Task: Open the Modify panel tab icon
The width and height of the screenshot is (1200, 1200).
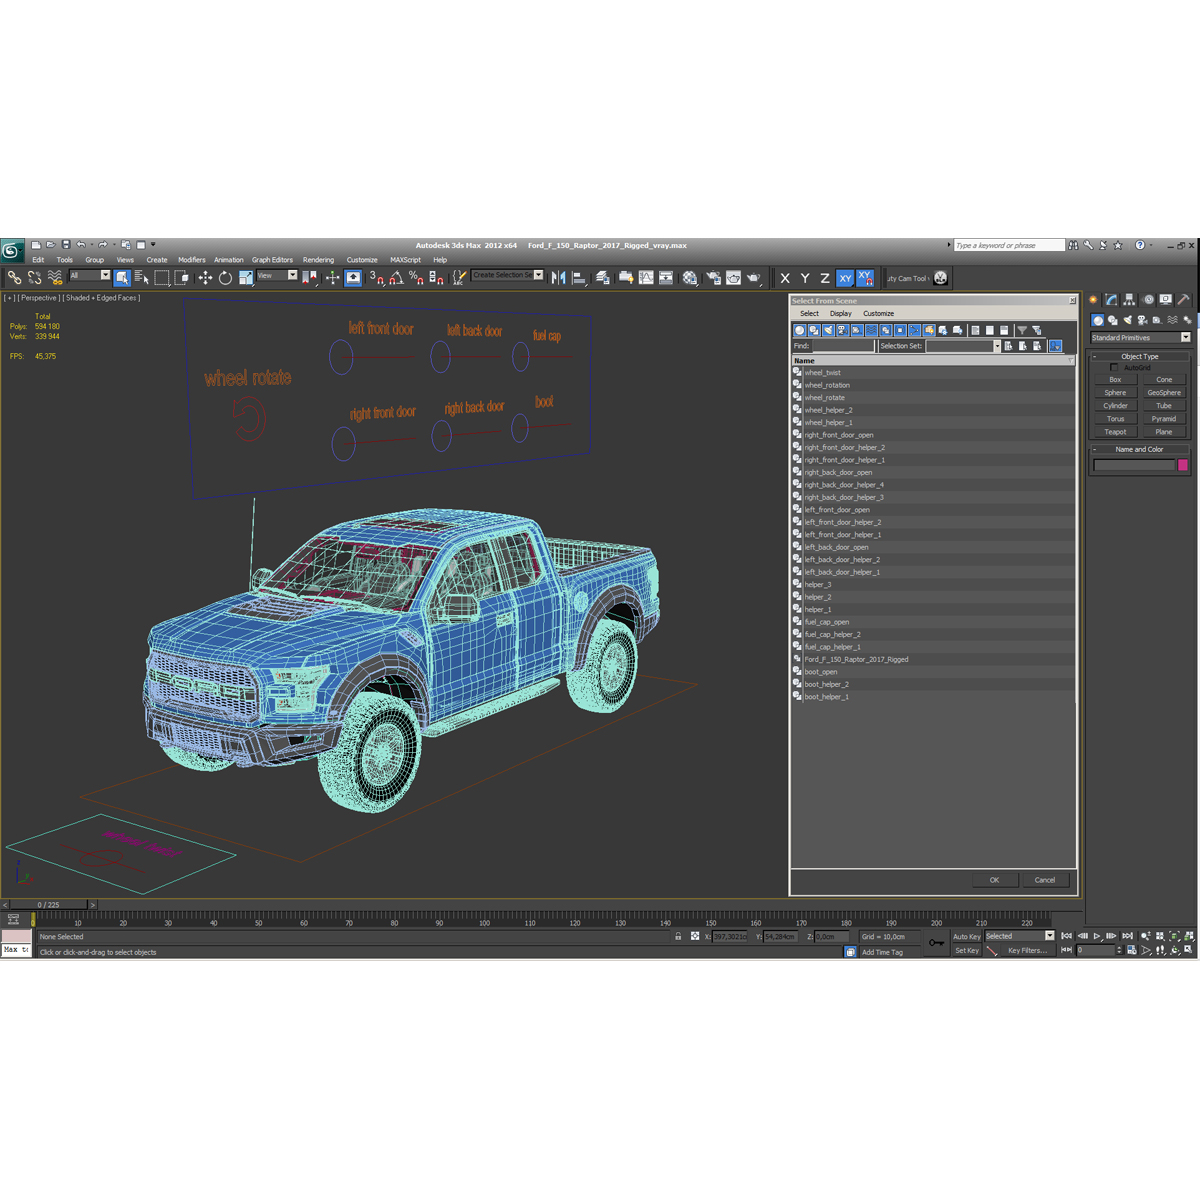Action: 1111,299
